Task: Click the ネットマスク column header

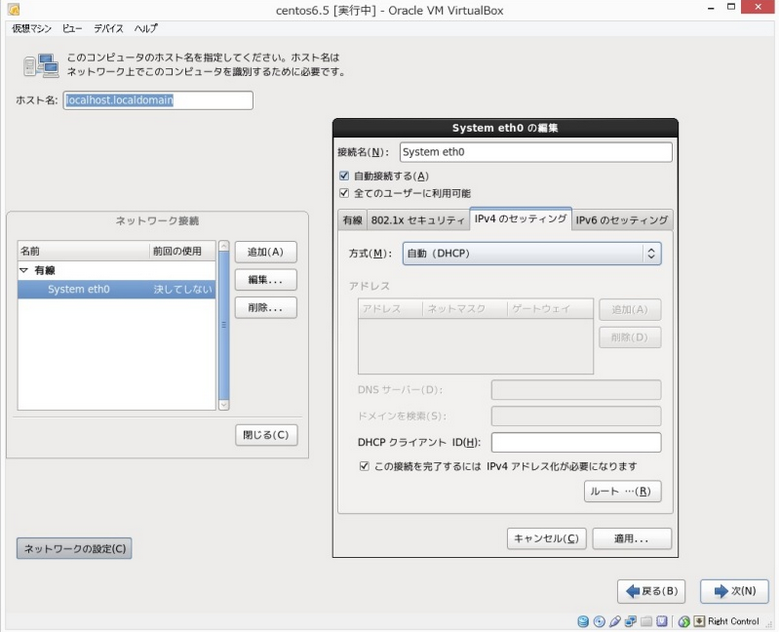Action: [465, 309]
